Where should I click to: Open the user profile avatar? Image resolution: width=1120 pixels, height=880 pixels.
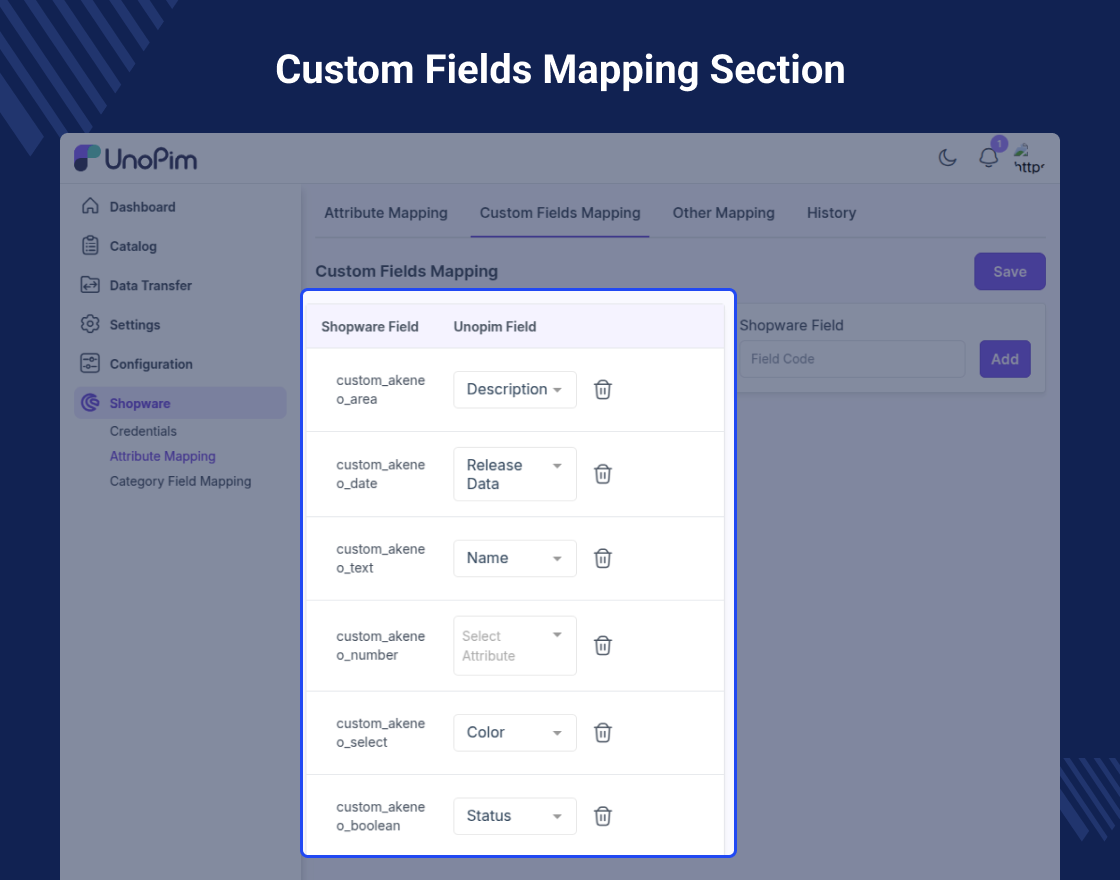1029,159
